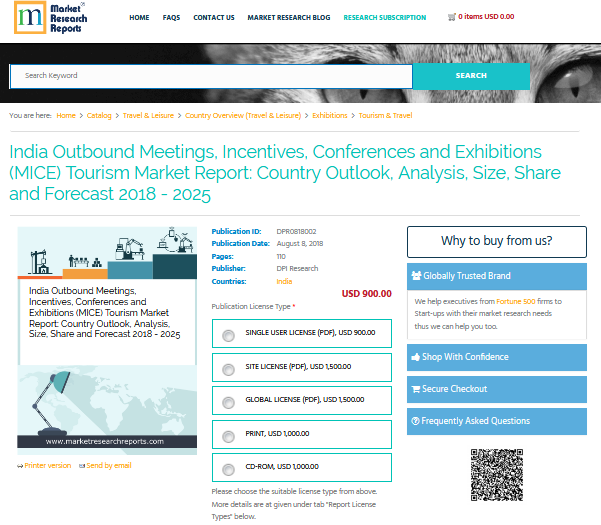Viewport: 601px width, 525px height.
Task: Go to Market Research Blog menu
Action: [289, 17]
